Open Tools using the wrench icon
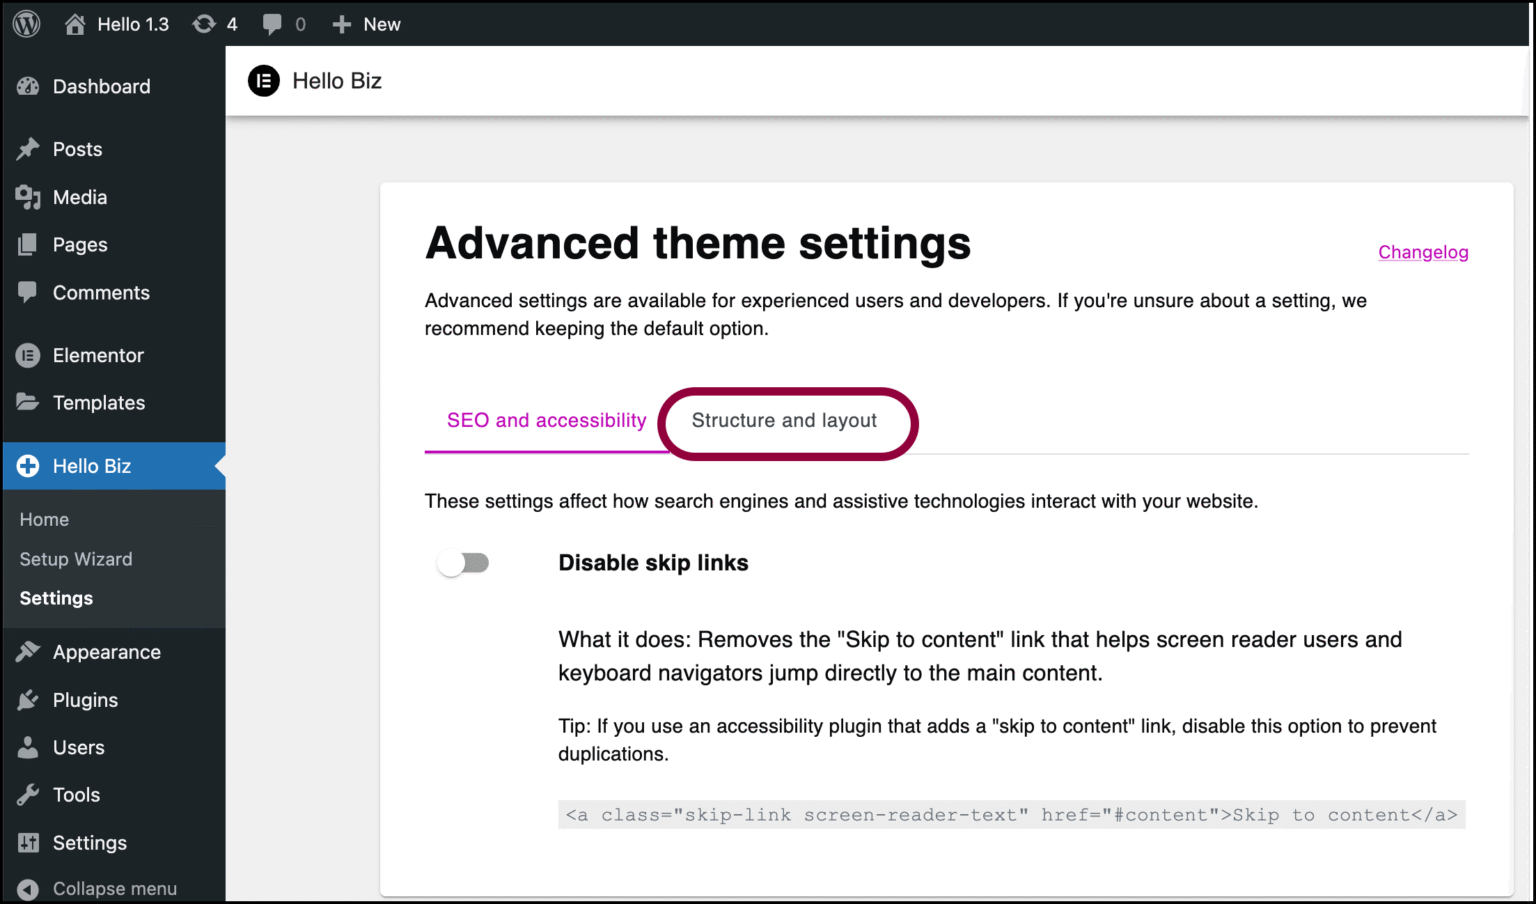This screenshot has width=1536, height=904. click(x=28, y=794)
